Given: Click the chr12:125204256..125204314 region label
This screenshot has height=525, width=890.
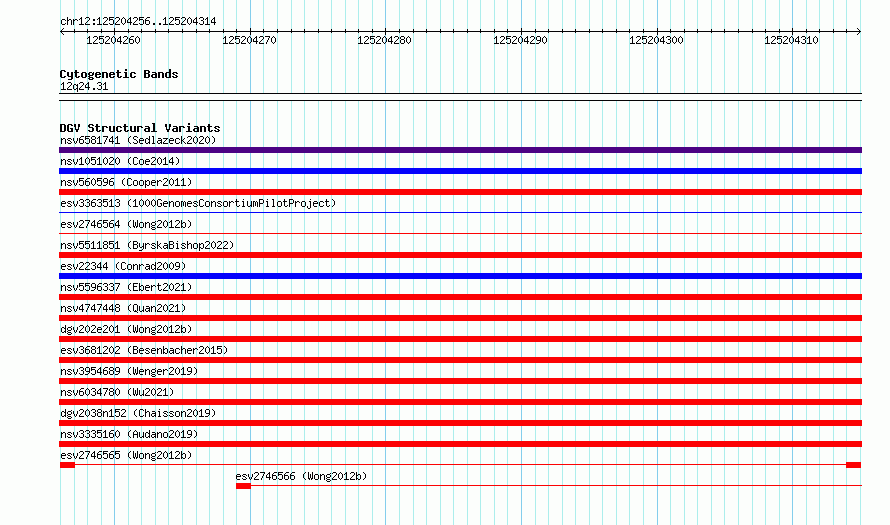Looking at the screenshot, I should (x=138, y=22).
